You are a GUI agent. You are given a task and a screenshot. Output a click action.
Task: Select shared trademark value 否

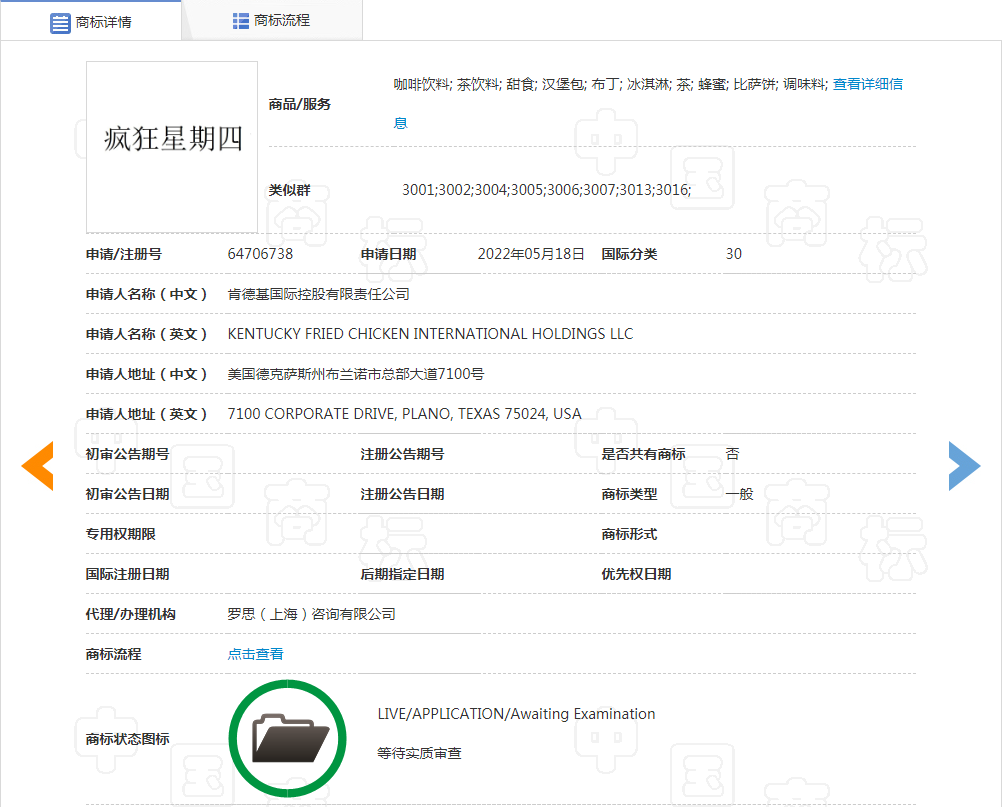tap(733, 454)
